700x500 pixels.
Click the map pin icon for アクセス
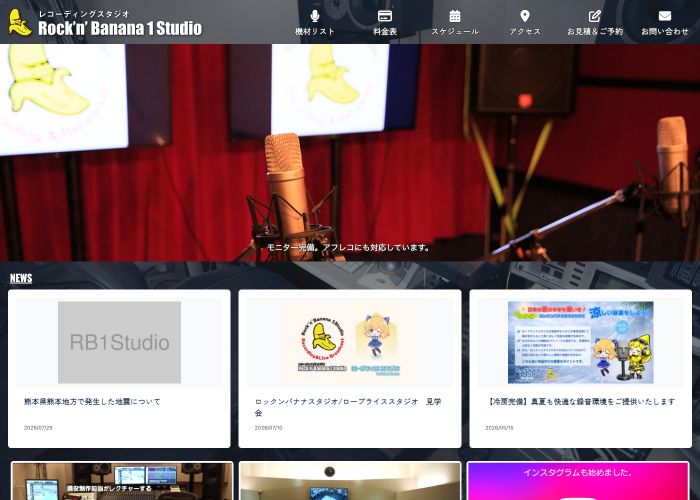[x=525, y=16]
